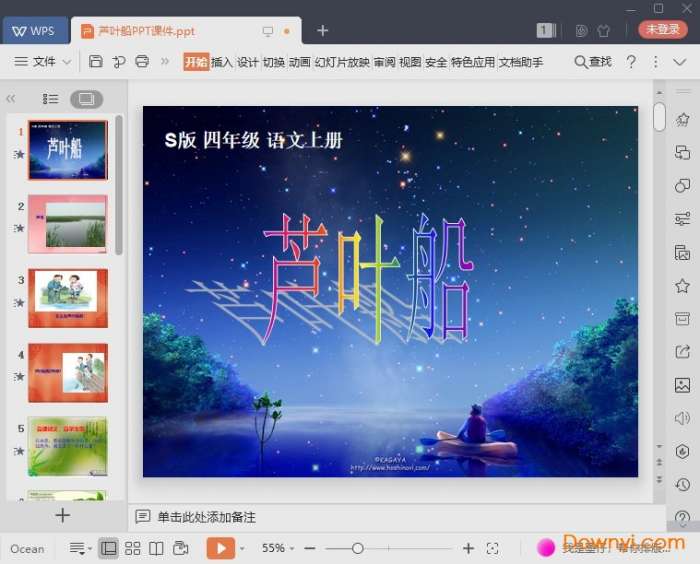The width and height of the screenshot is (700, 564).
Task: Open the share icon in right sidebar
Action: tap(682, 352)
